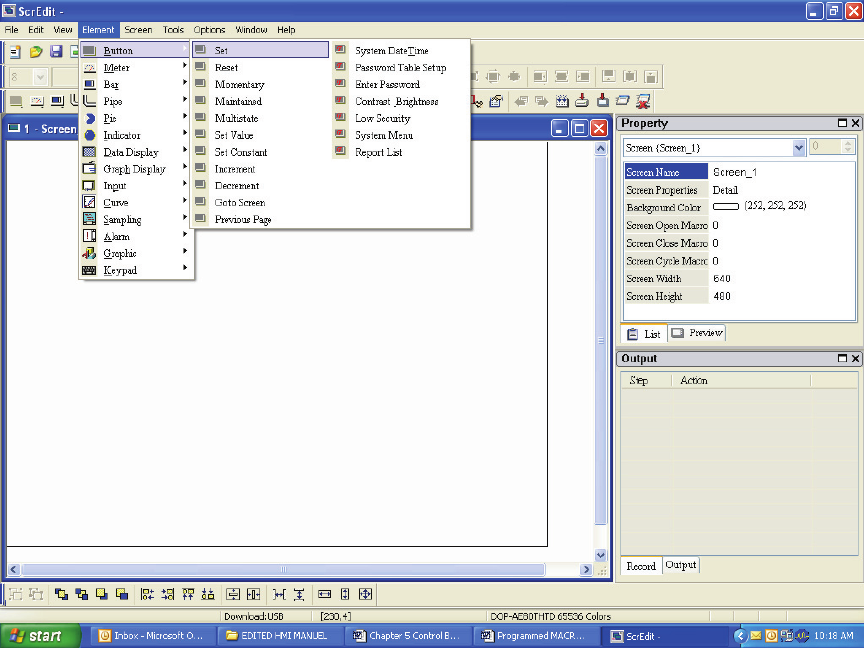The height and width of the screenshot is (648, 864).
Task: Click the New file toolbar icon
Action: tap(15, 51)
